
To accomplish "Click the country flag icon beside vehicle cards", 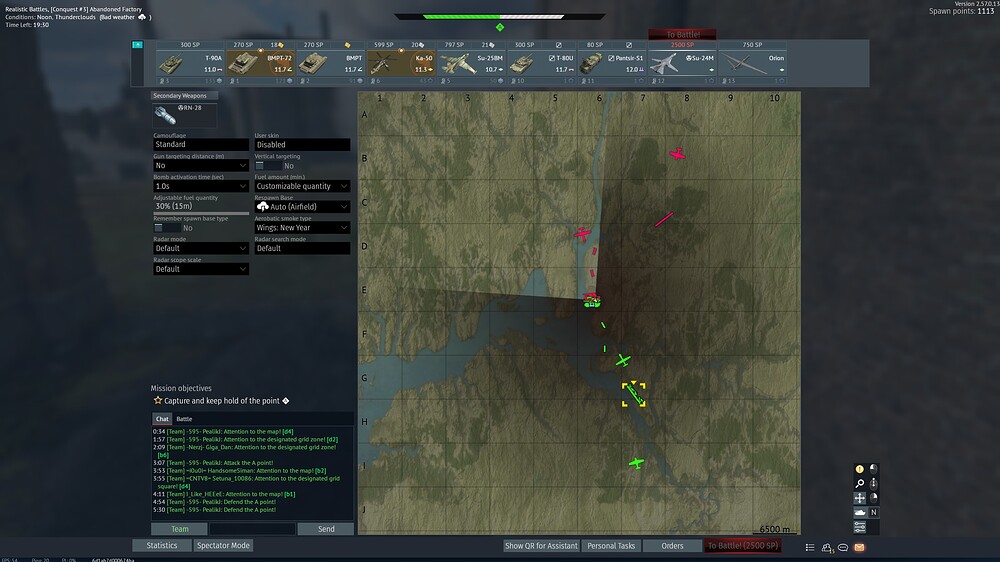I will 137,45.
